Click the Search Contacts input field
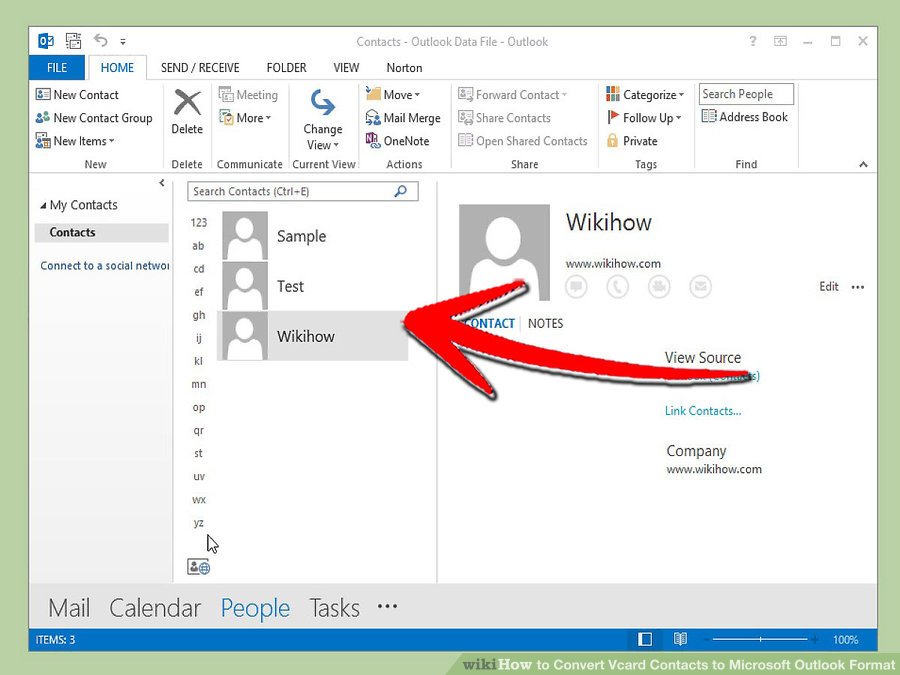Image resolution: width=900 pixels, height=675 pixels. (x=290, y=191)
